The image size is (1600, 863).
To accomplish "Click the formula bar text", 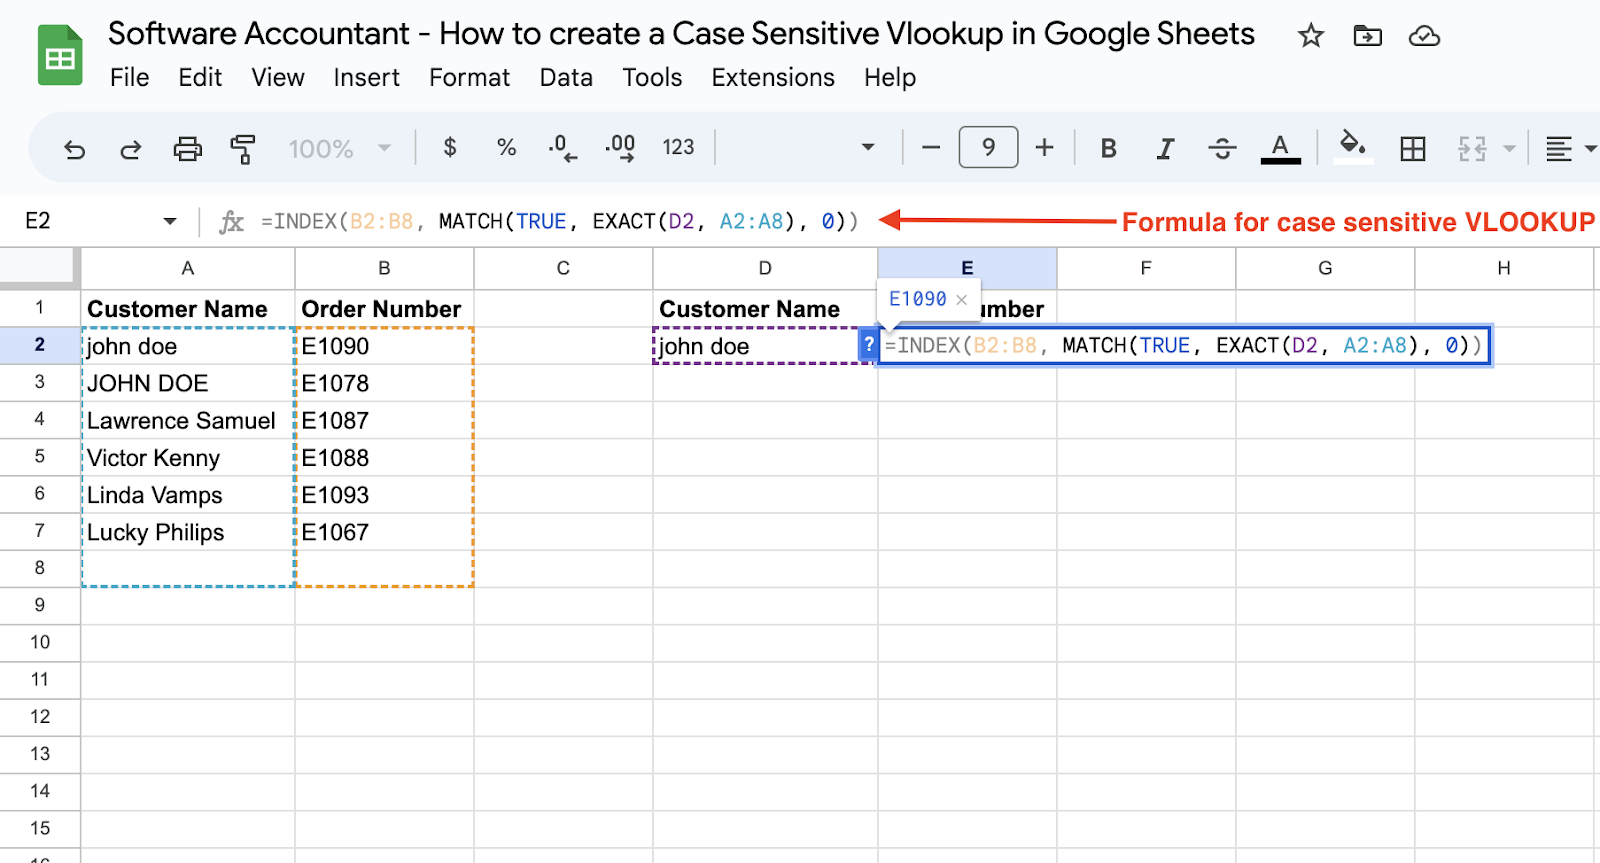I will click(x=559, y=221).
